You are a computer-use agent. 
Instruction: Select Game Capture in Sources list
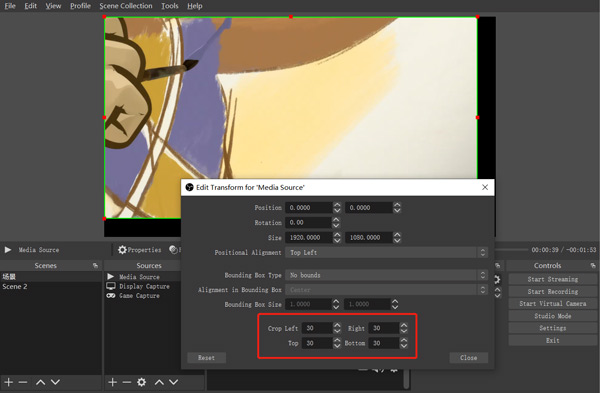click(139, 295)
